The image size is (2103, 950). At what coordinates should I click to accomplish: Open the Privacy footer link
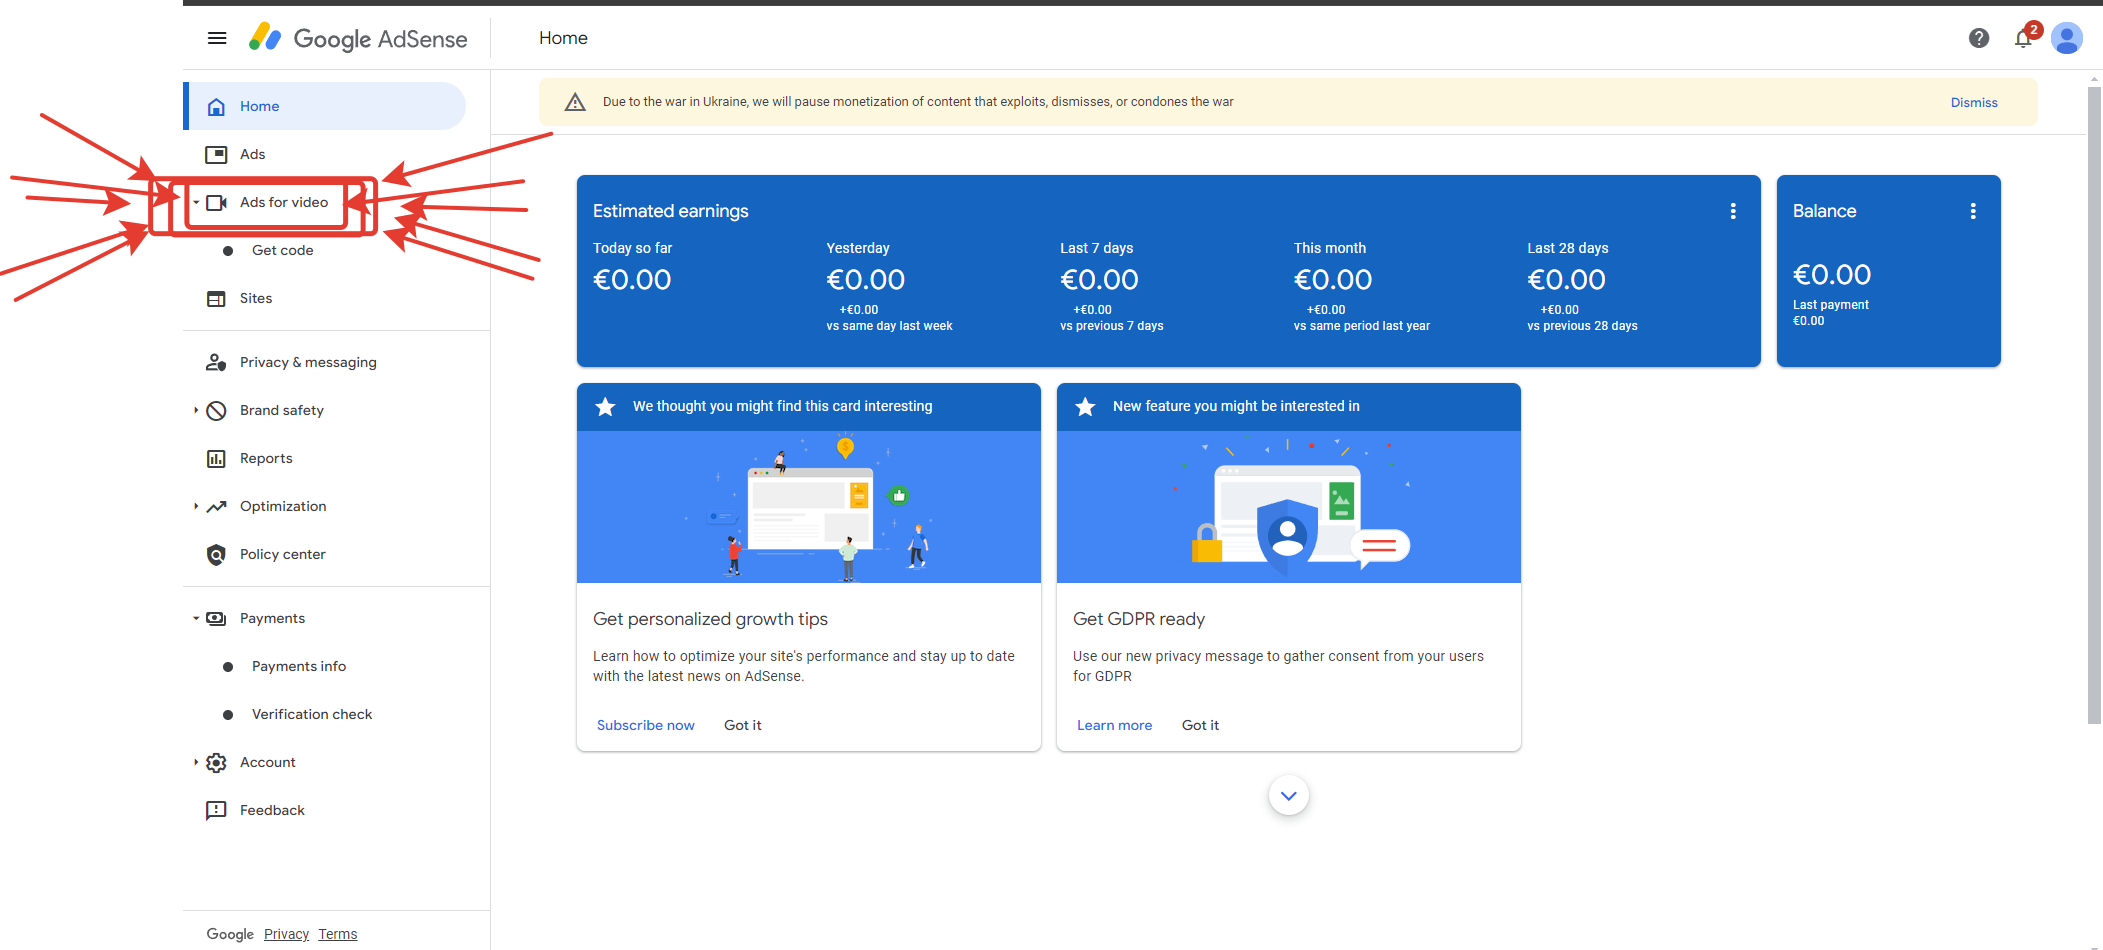point(287,934)
